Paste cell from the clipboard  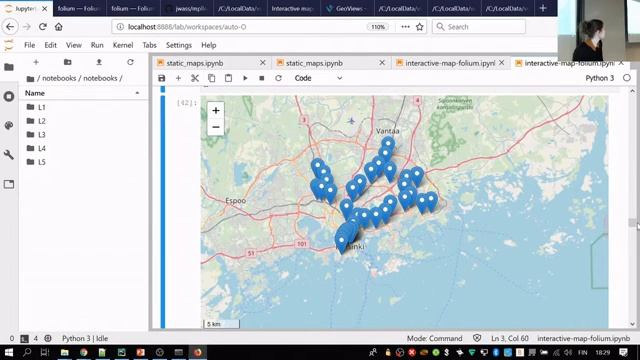(228, 78)
